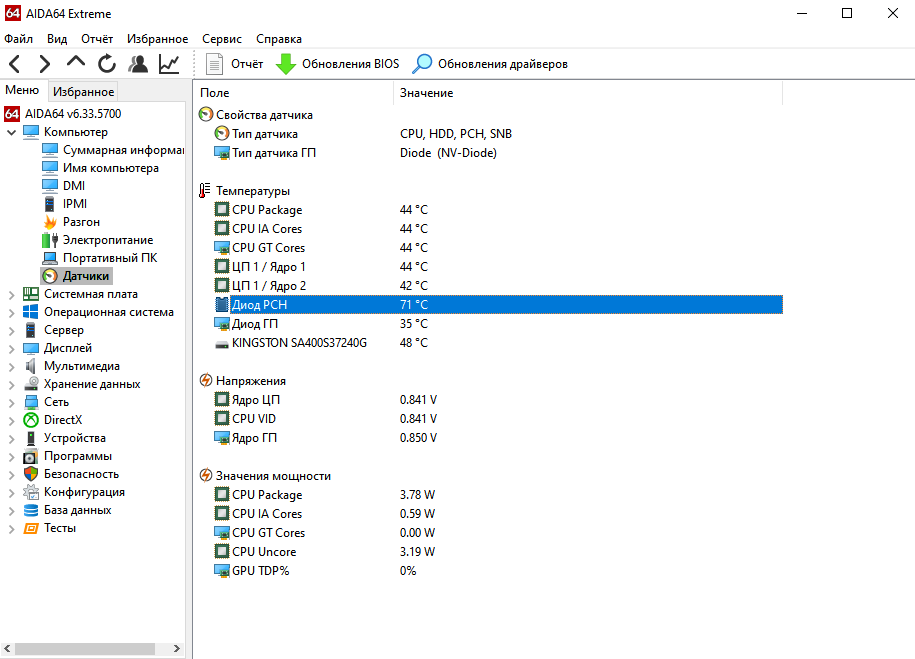915x659 pixels.
Task: Expand the Хранение данных node
Action: pos(11,385)
